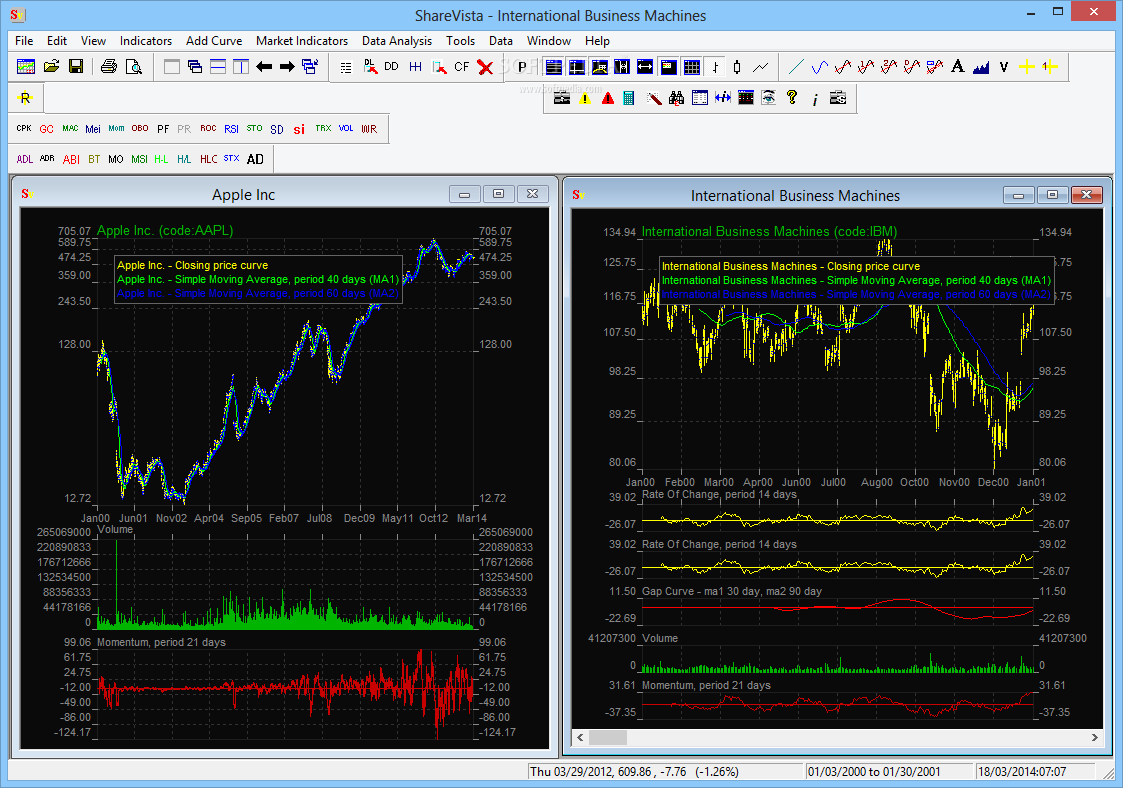1123x788 pixels.
Task: Click the chart calendar icon at toolbar start
Action: click(26, 67)
